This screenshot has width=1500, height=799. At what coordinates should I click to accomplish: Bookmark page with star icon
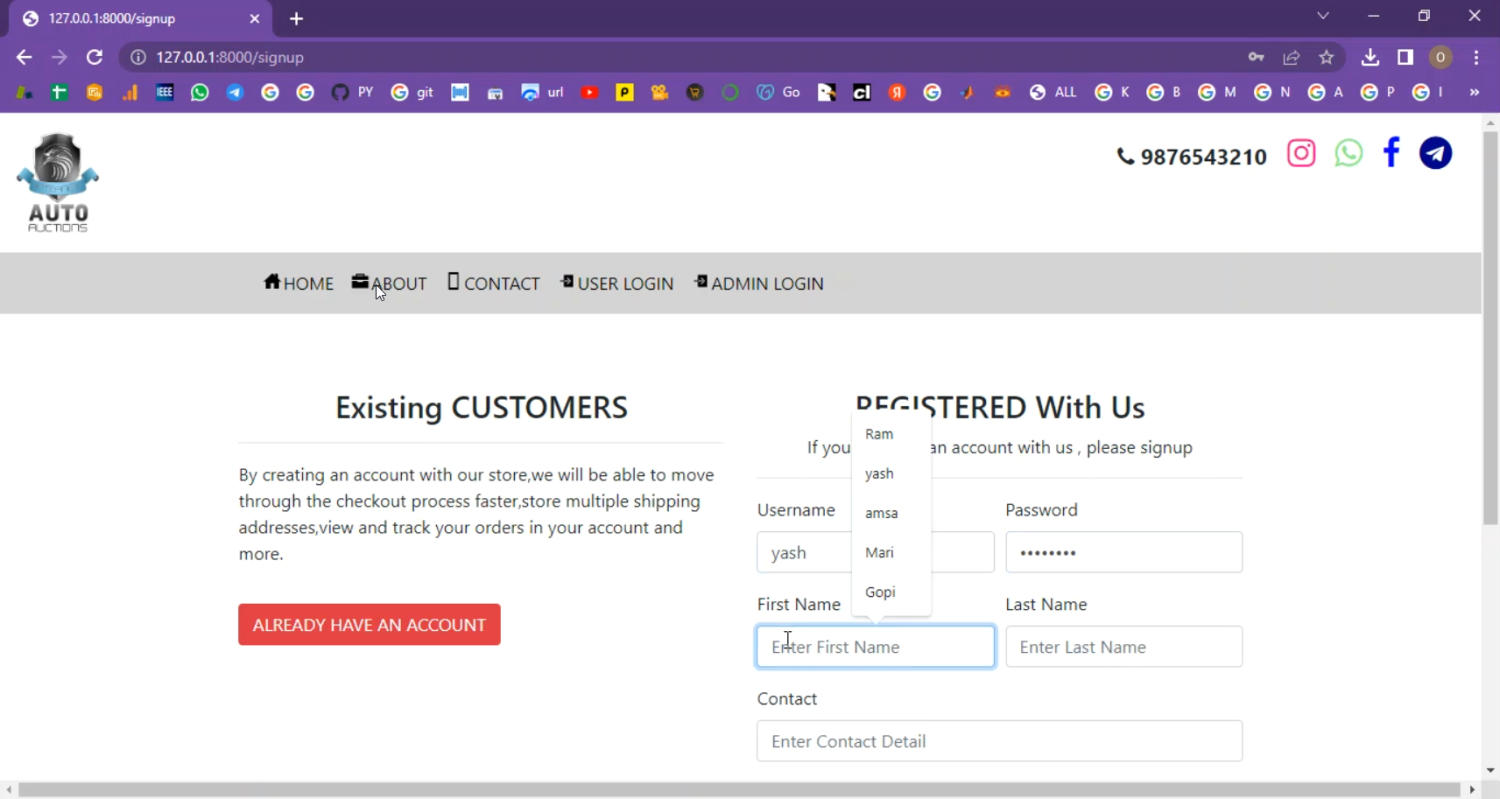point(1326,57)
